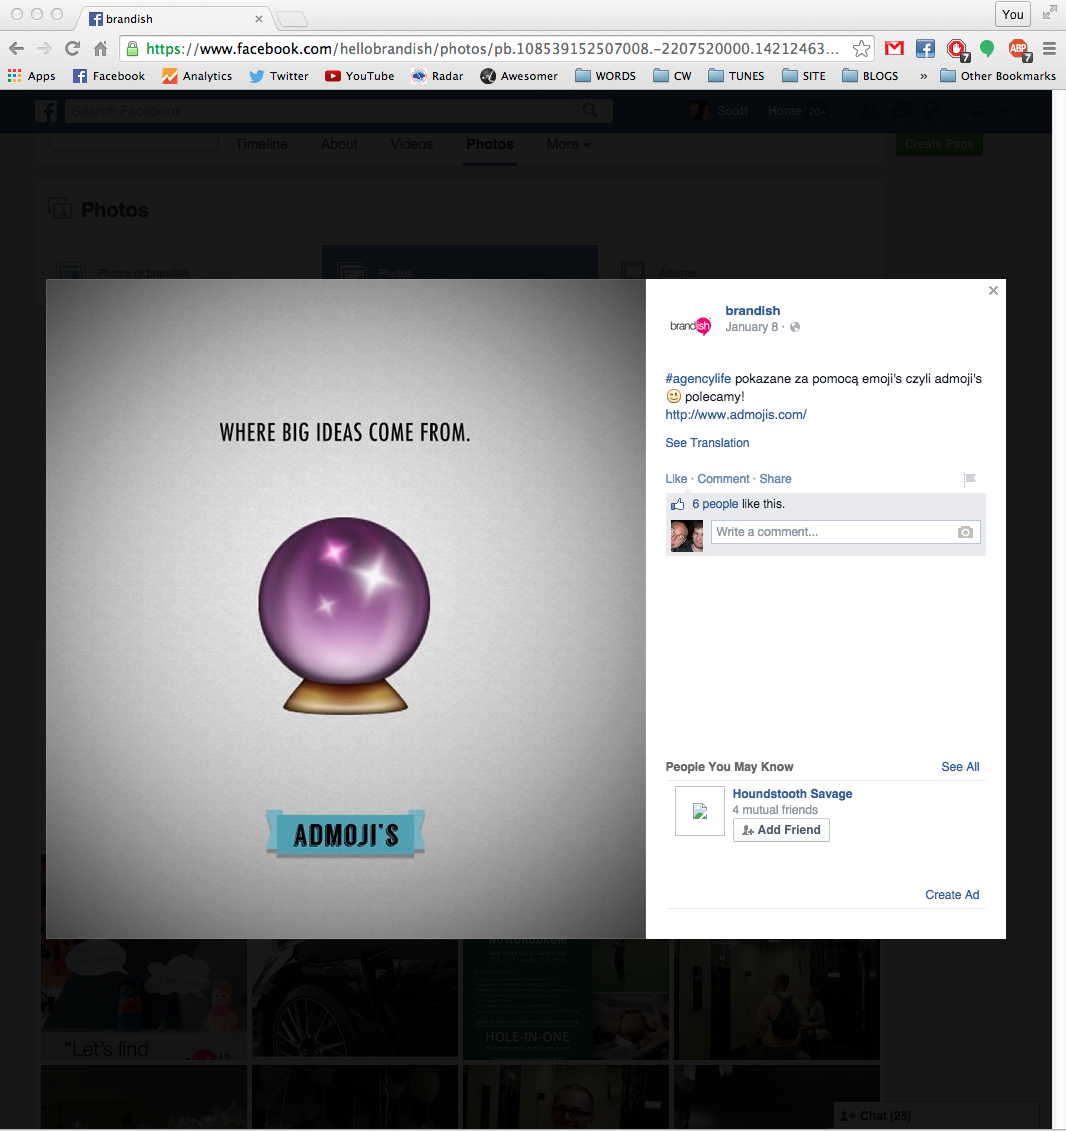This screenshot has width=1066, height=1131.
Task: Click the Create Page button
Action: tap(939, 144)
